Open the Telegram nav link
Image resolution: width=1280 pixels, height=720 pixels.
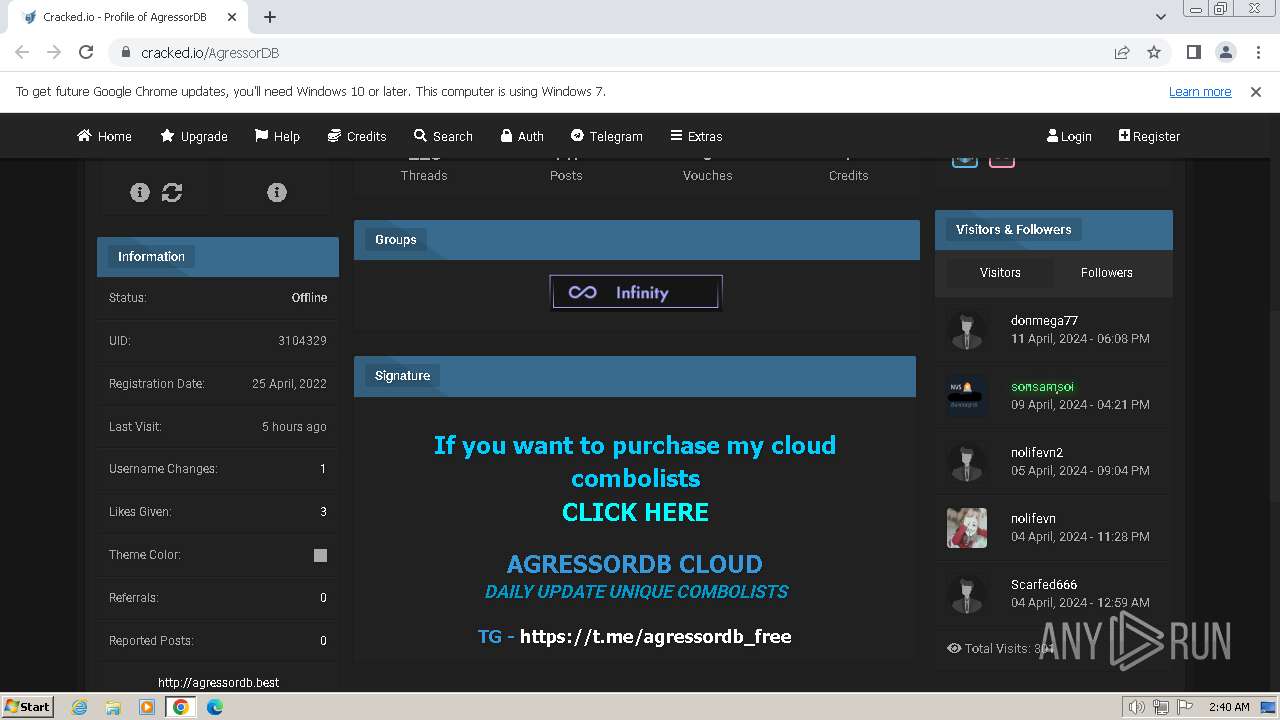tap(607, 136)
